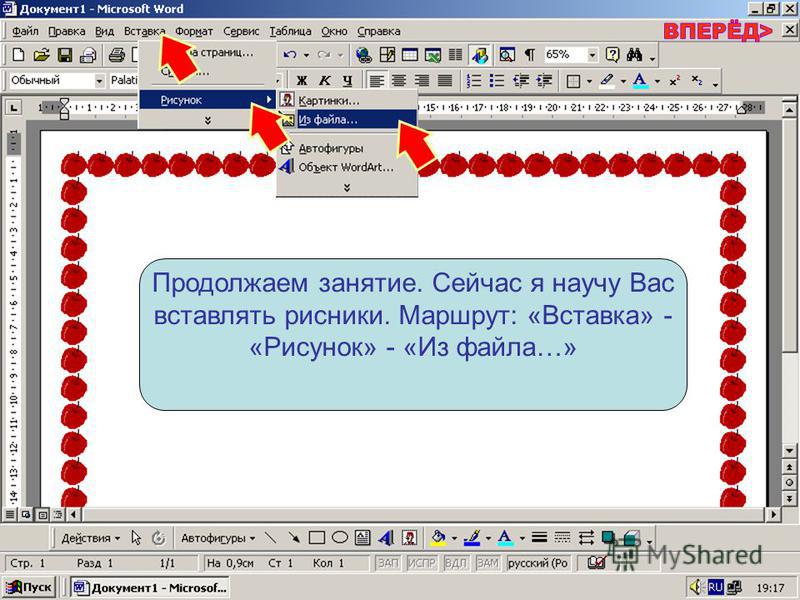Open the Tables and Borders toolbar
Screen dimensions: 800x600
387,55
